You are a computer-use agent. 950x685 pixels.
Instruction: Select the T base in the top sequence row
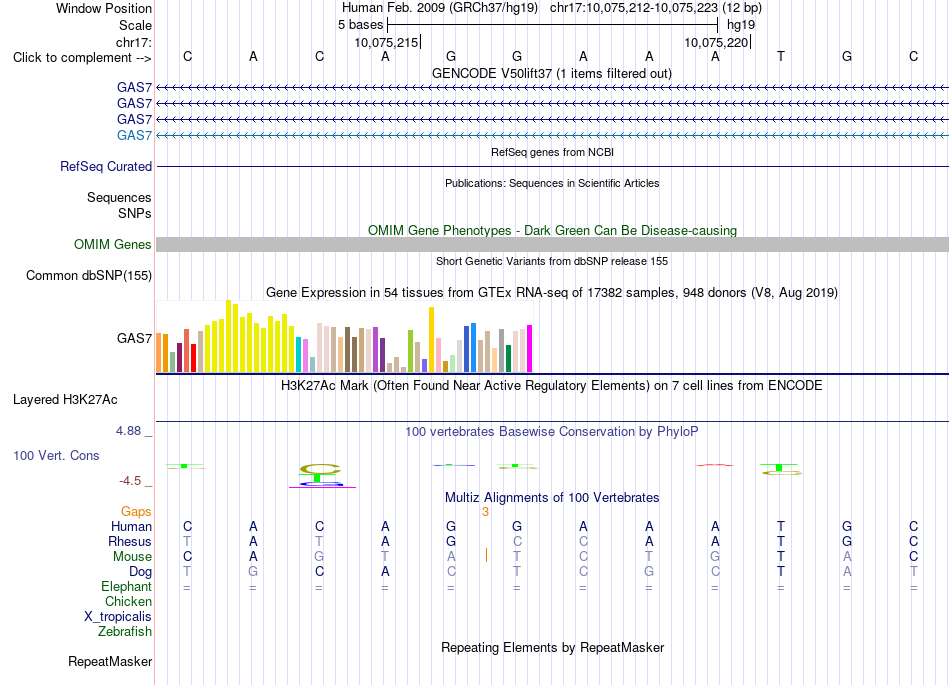(x=781, y=56)
